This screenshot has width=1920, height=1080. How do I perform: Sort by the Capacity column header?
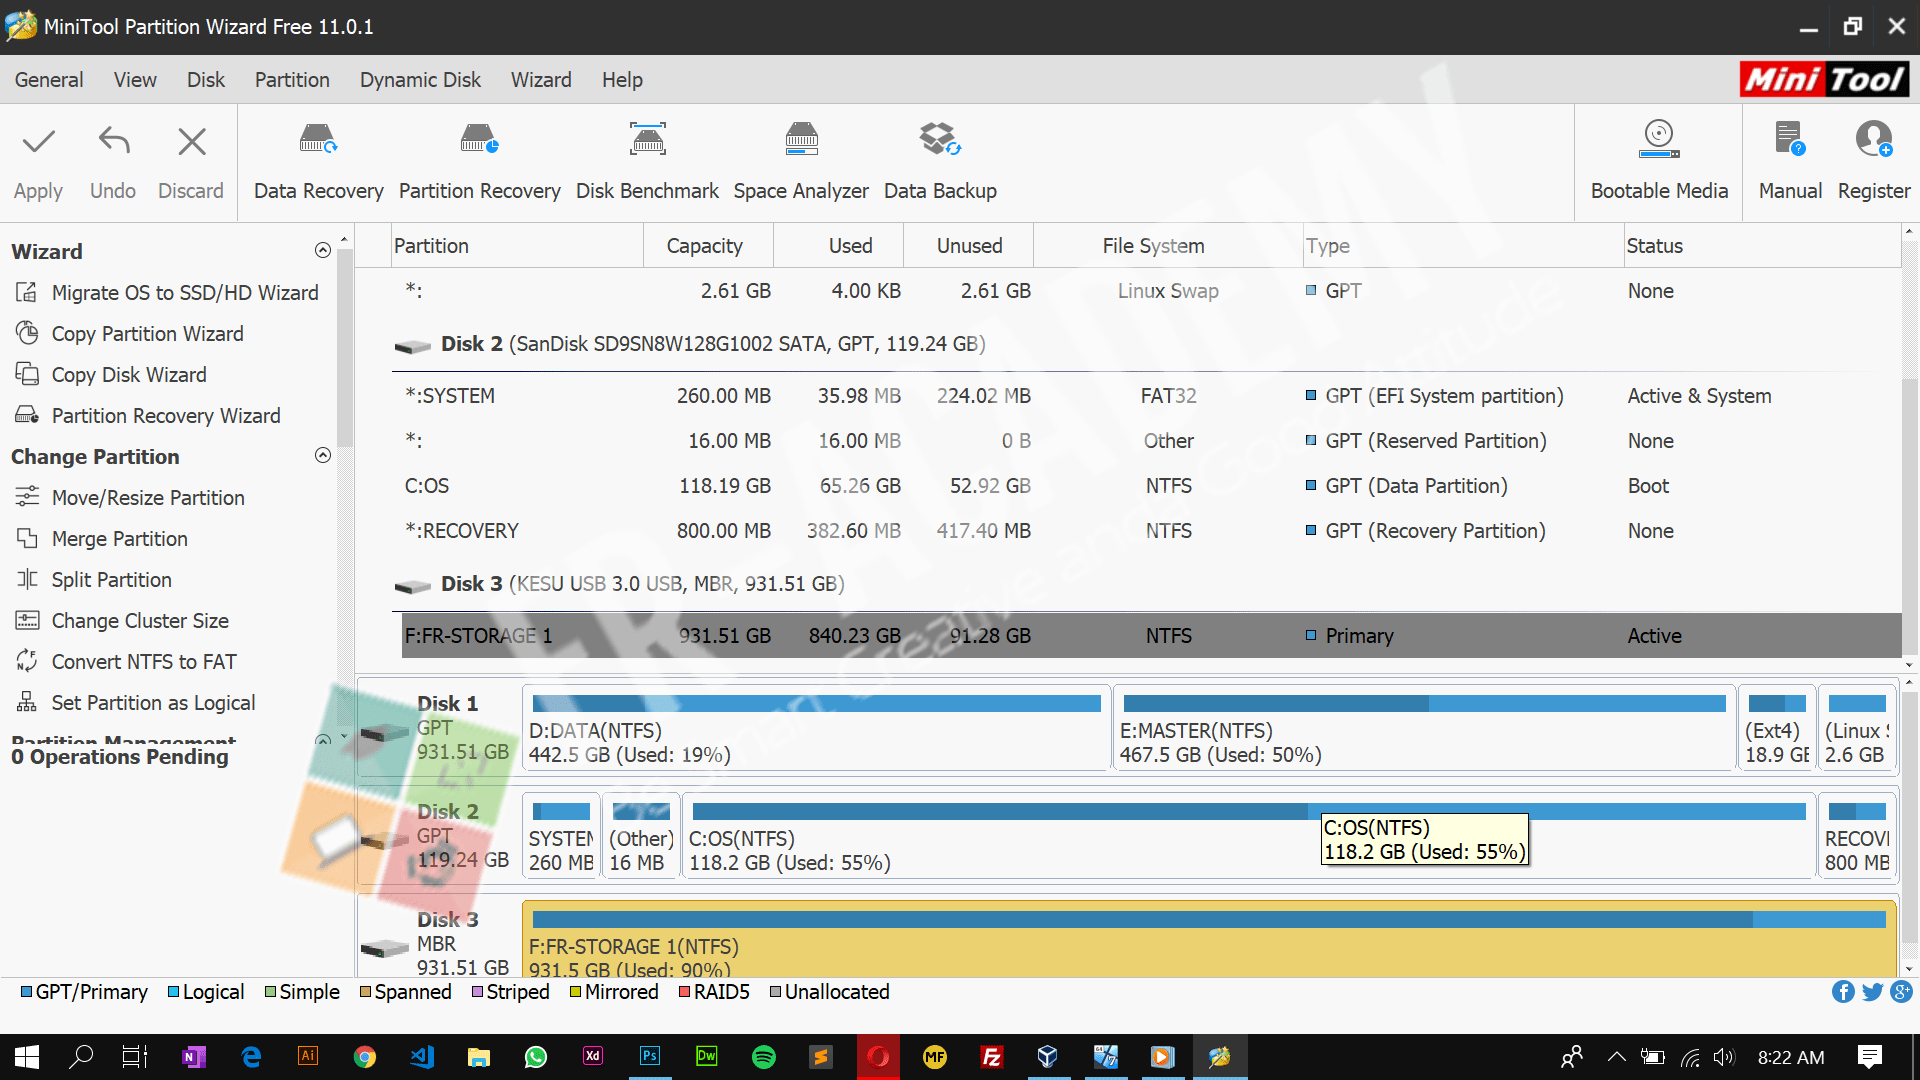(x=708, y=246)
